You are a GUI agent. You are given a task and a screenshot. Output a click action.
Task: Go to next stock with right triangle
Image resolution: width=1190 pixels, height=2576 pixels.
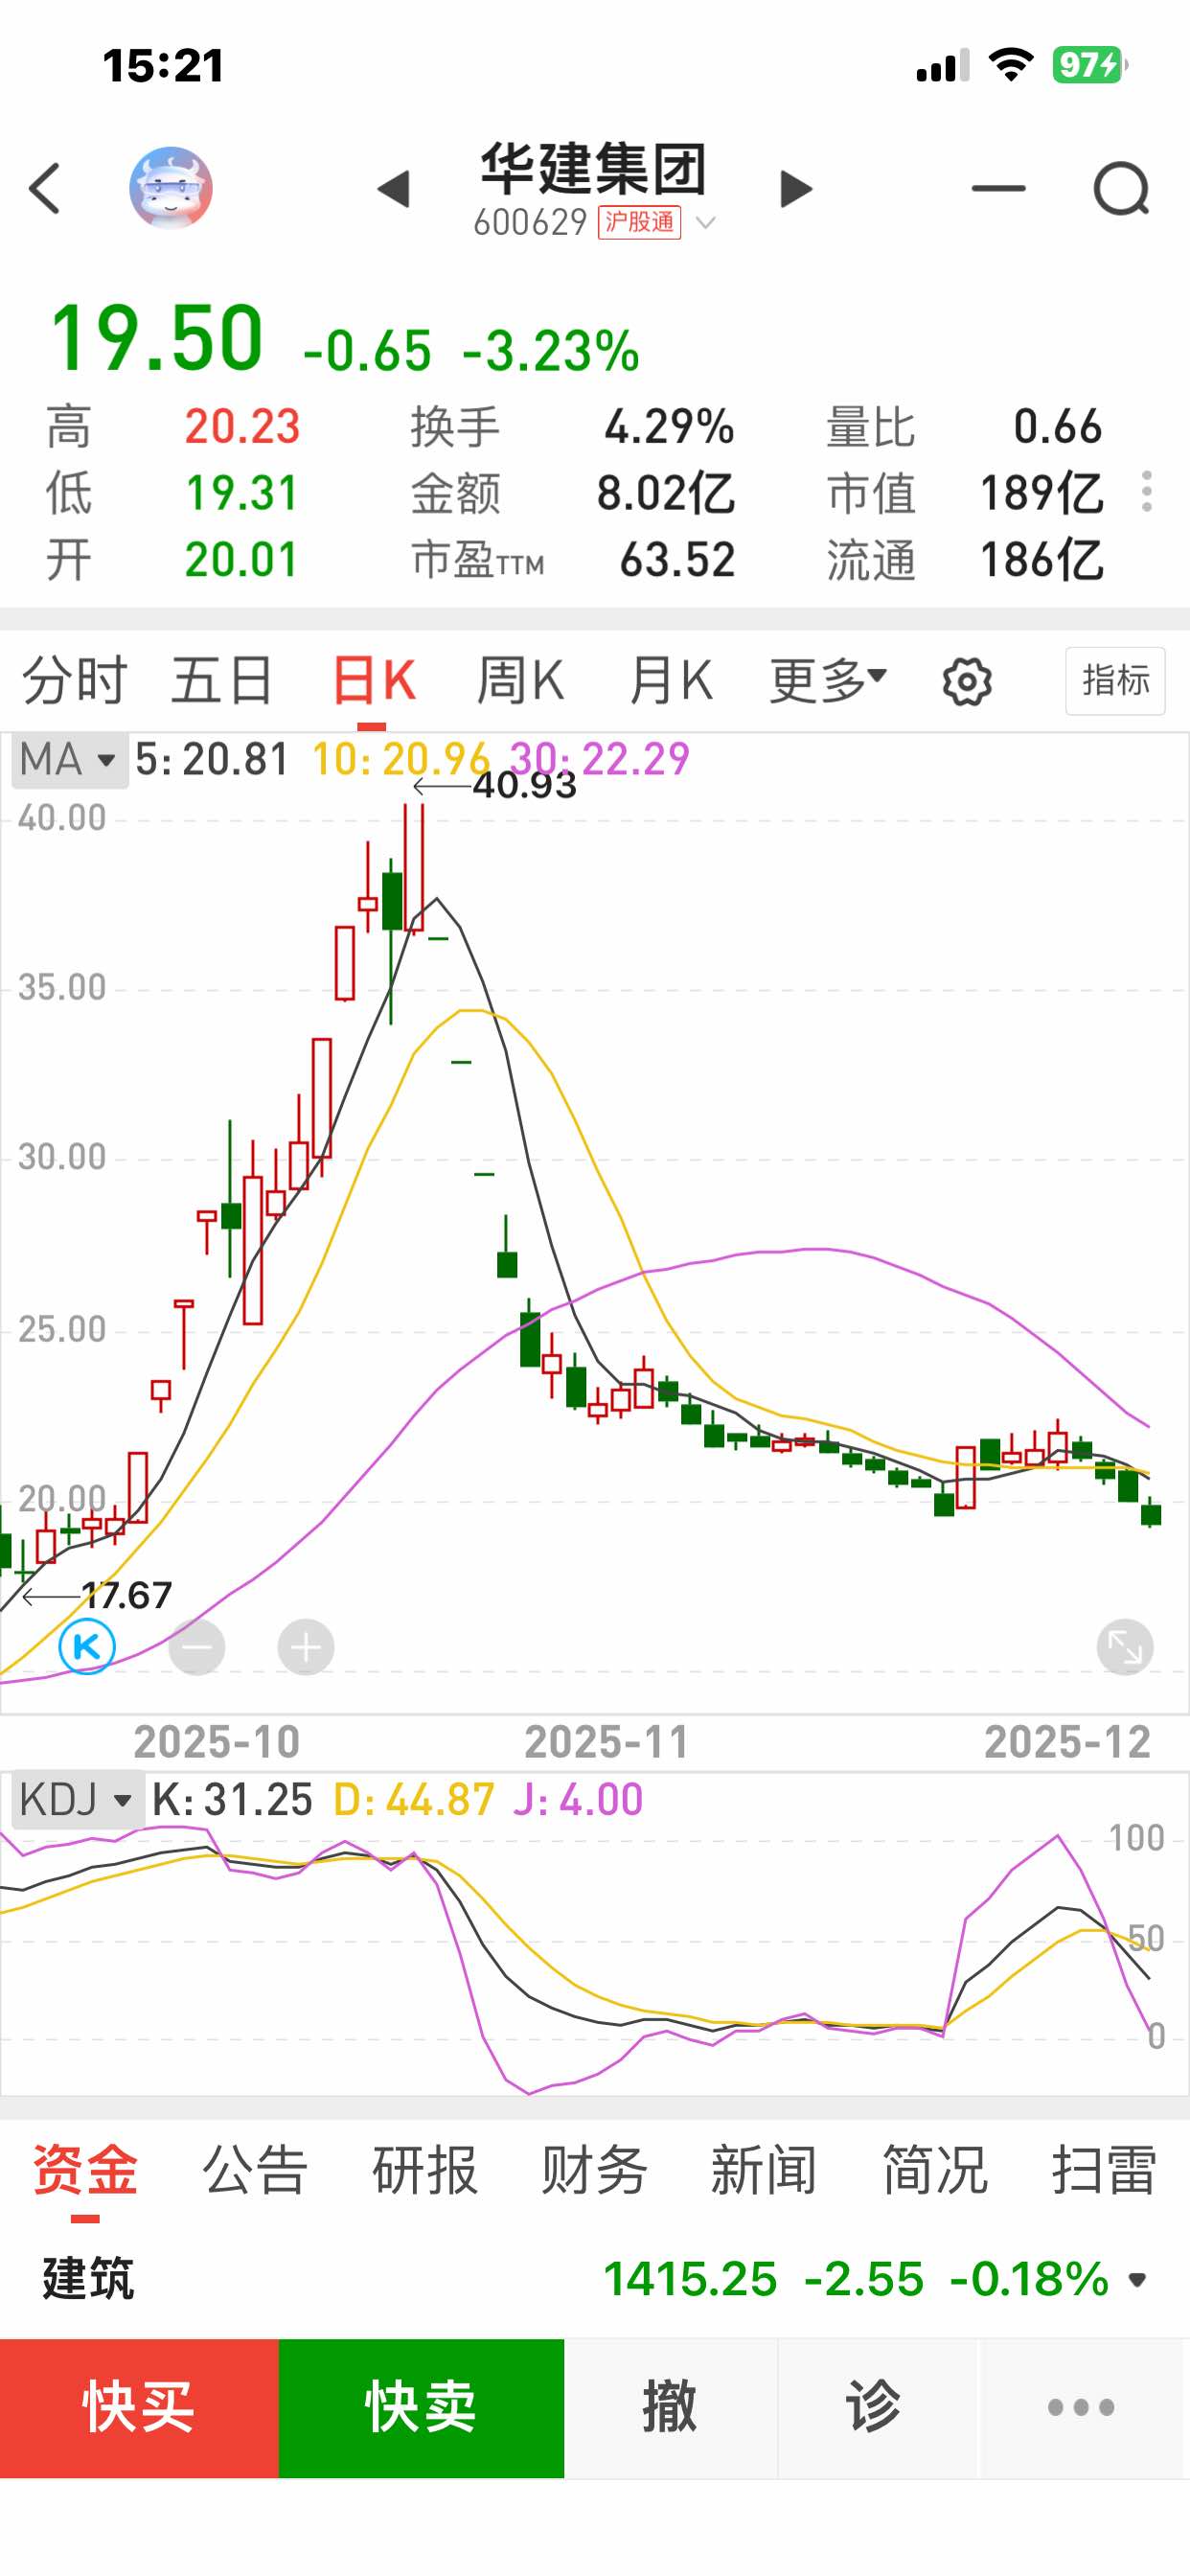(796, 189)
